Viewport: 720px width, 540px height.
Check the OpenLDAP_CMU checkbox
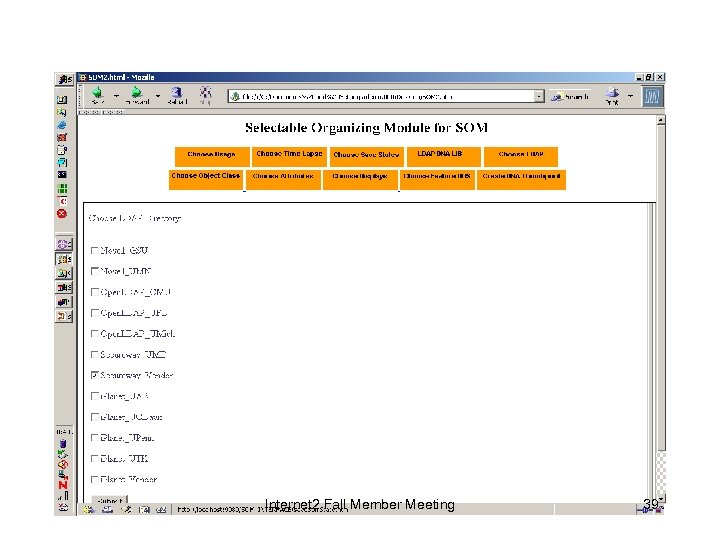tap(95, 292)
